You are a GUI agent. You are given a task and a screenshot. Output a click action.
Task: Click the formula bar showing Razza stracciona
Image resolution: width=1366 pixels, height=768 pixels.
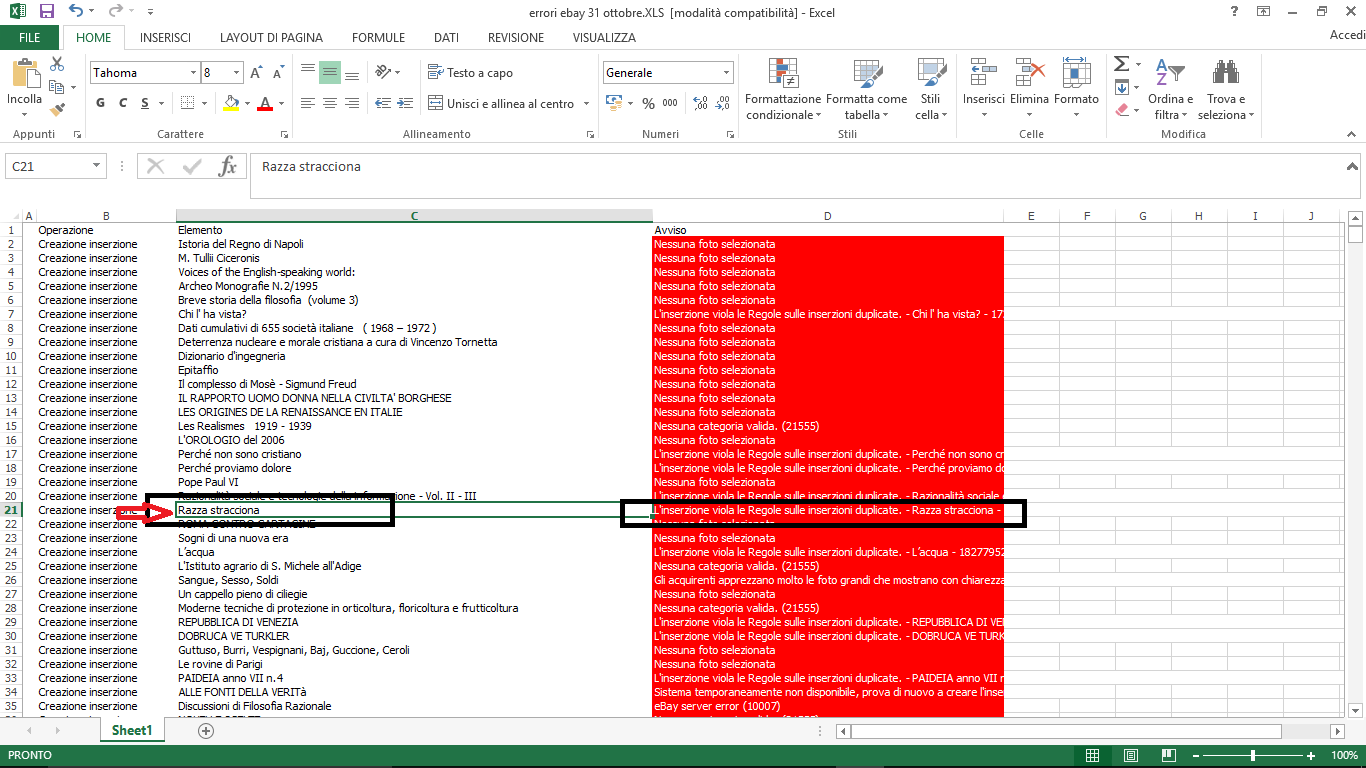(803, 175)
